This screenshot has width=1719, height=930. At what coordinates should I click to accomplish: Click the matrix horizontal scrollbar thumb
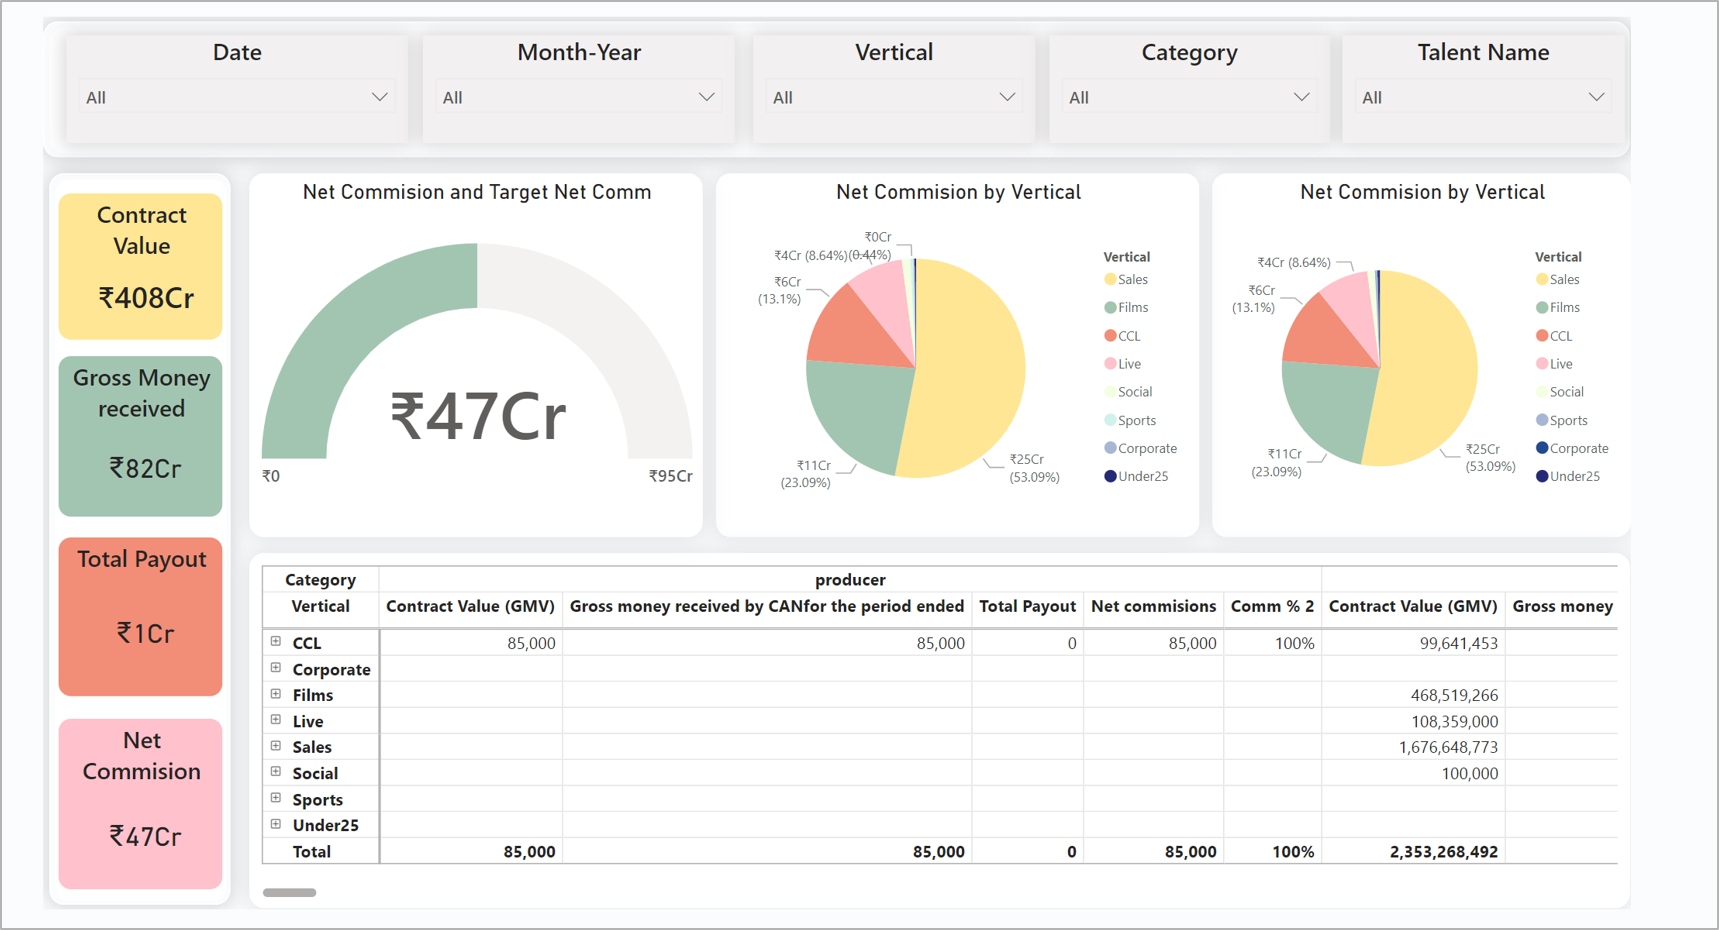point(289,892)
